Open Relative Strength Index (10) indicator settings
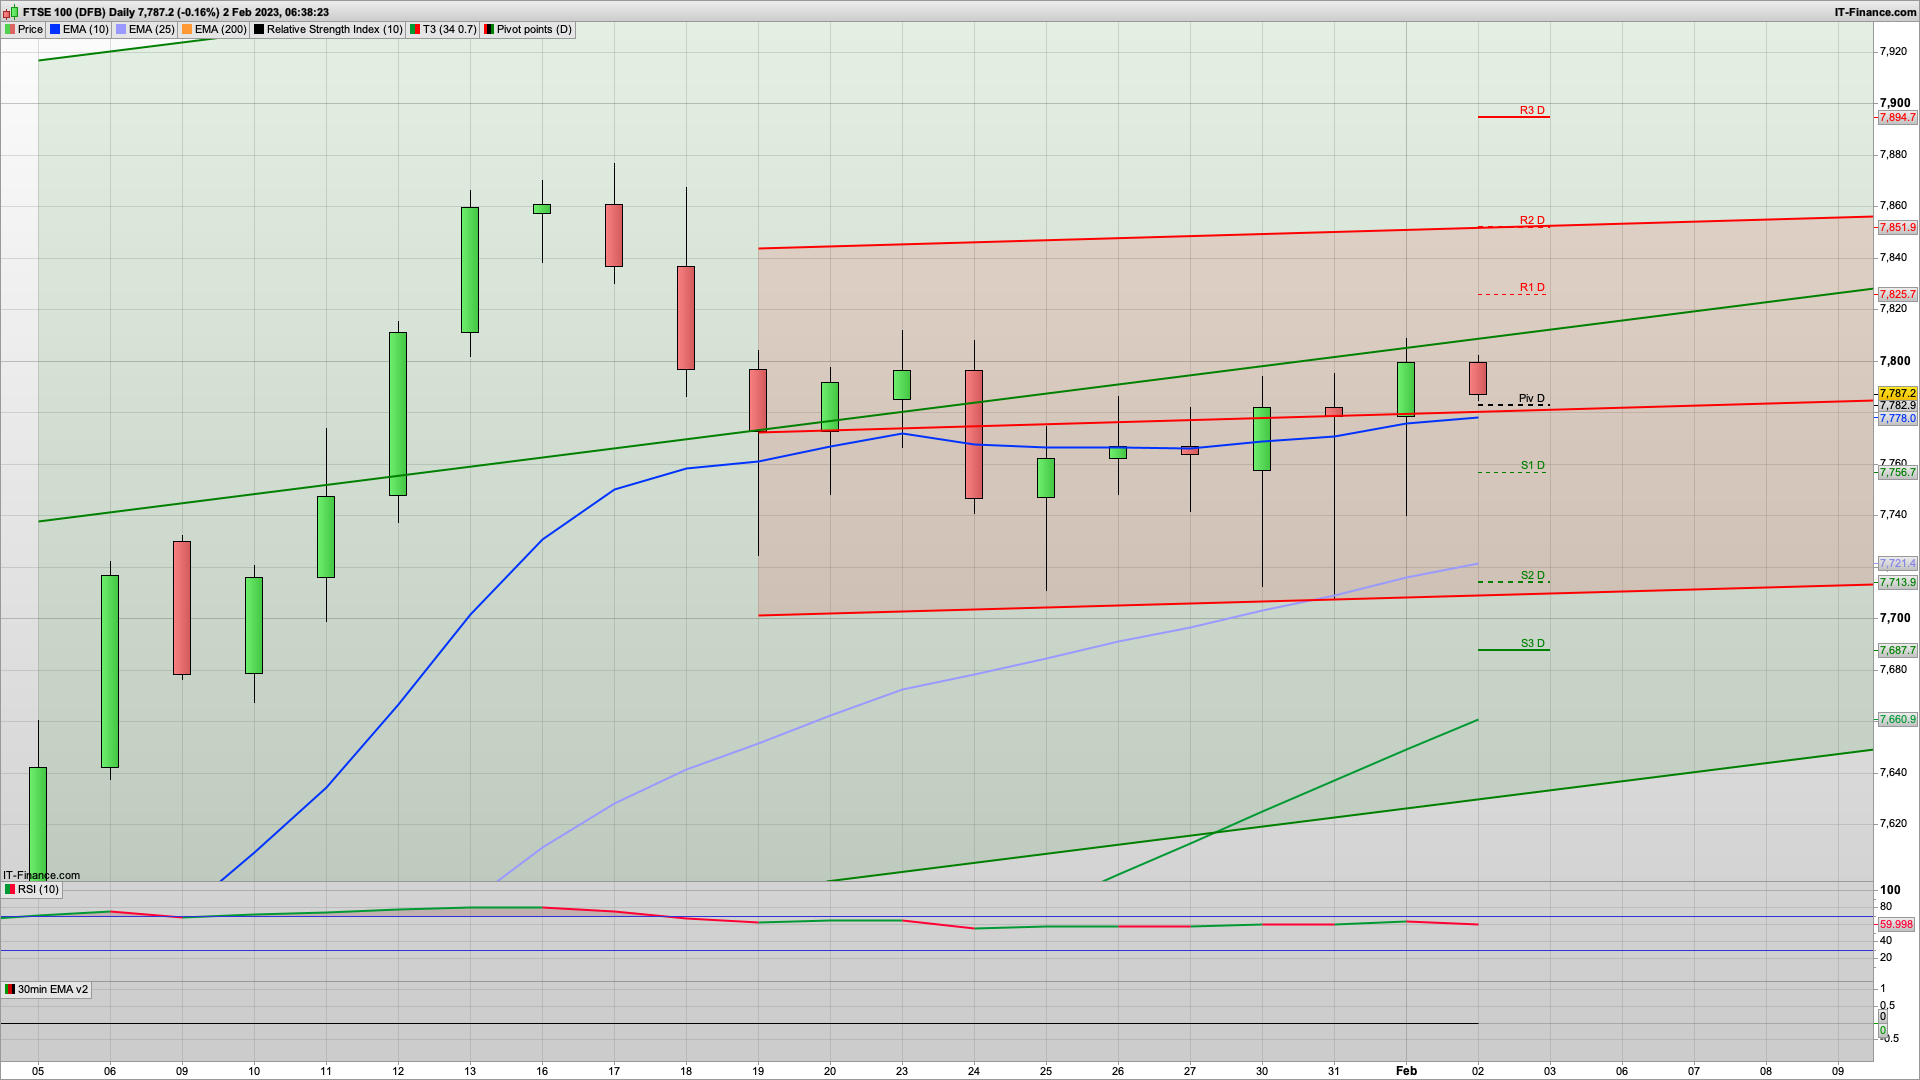Screen dimensions: 1920x1080 point(334,30)
